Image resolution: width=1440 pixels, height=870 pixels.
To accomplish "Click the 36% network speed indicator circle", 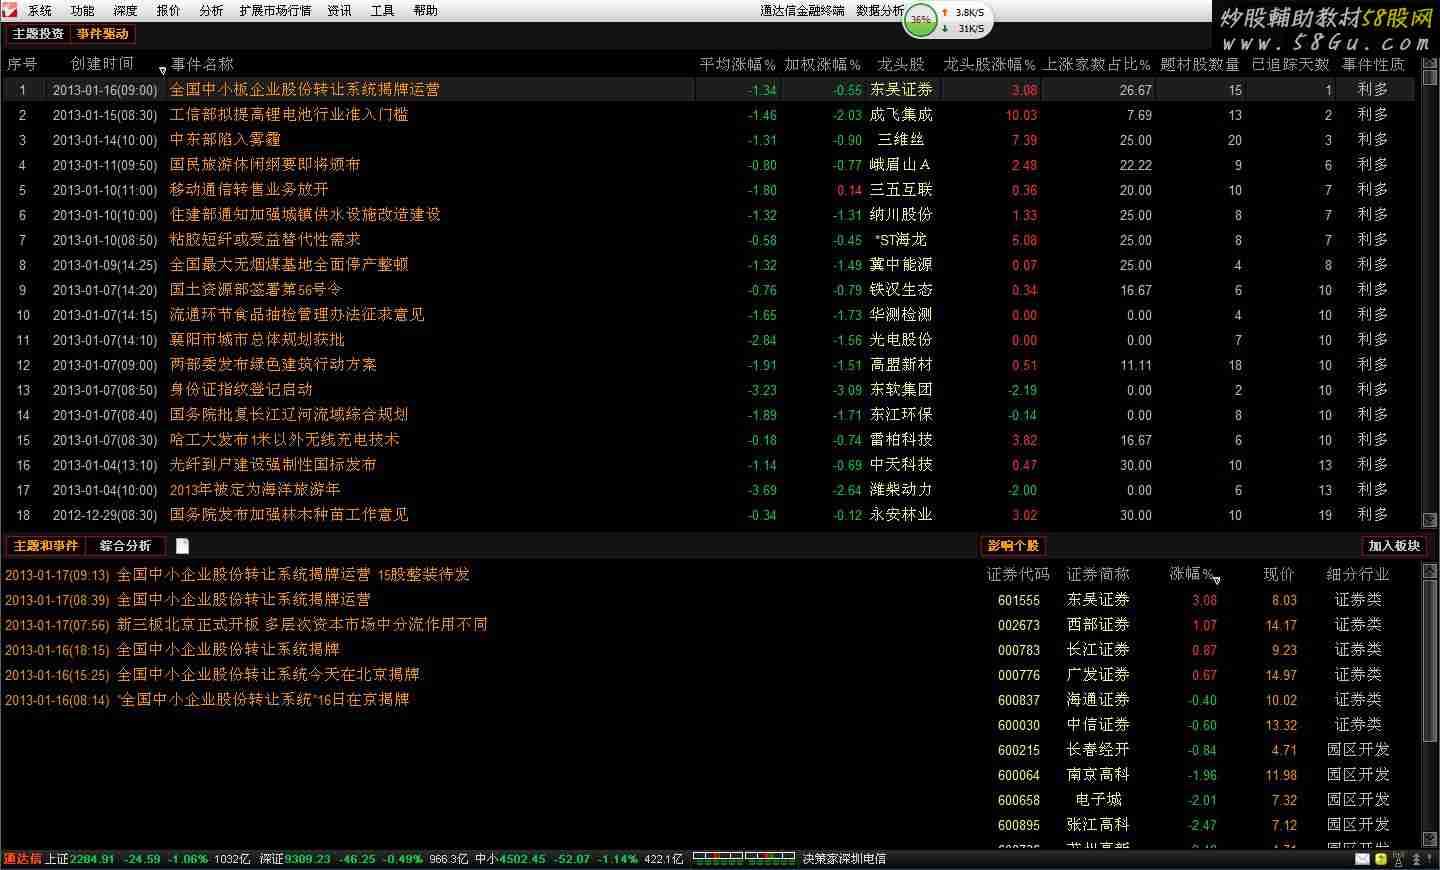I will (920, 19).
